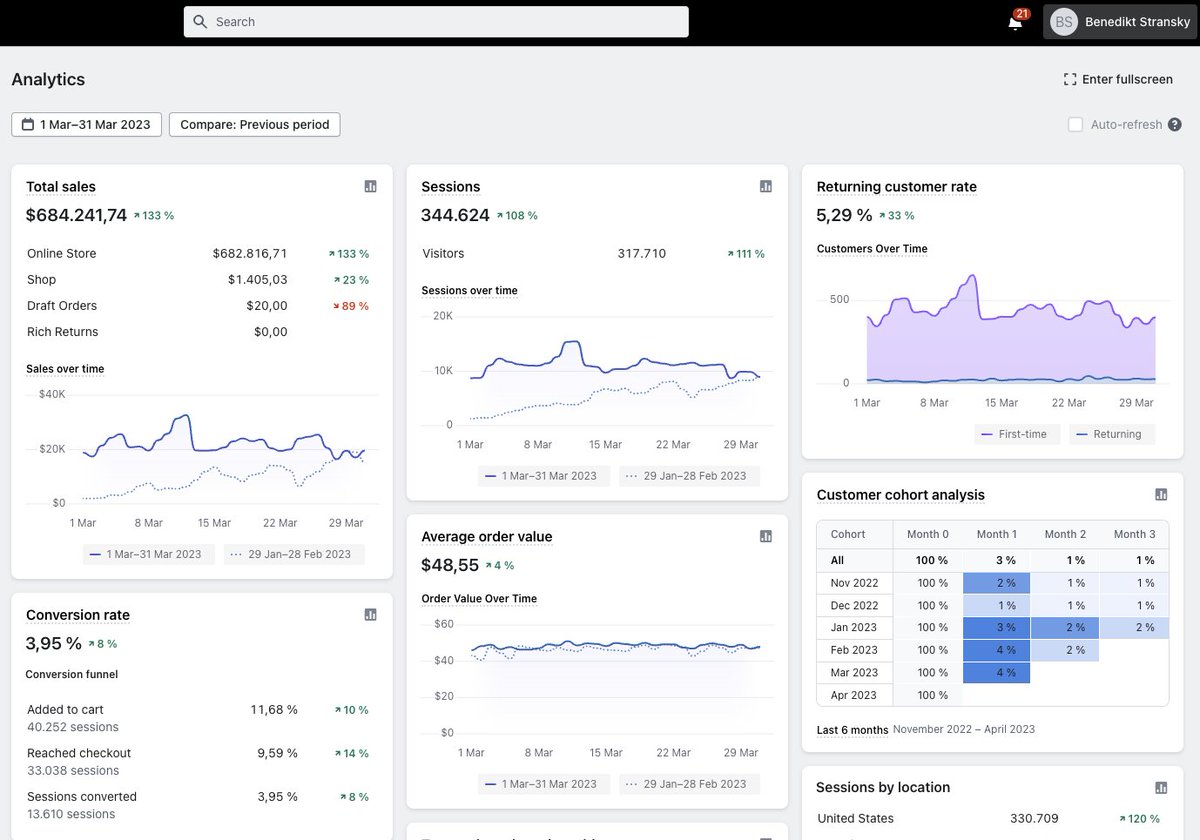Screen dimensions: 1200x840
Task: Toggle 29 Jan–28 Feb legend in Sessions chart
Action: (x=689, y=476)
